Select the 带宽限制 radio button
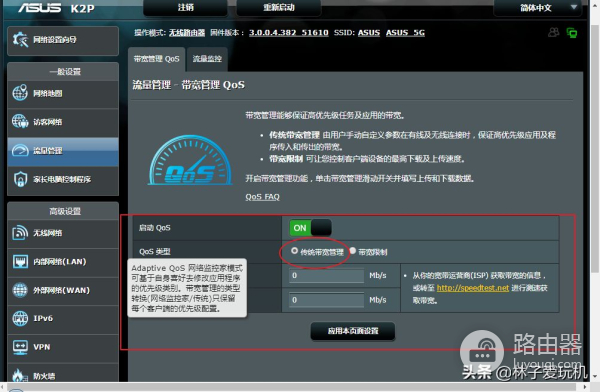 point(352,251)
